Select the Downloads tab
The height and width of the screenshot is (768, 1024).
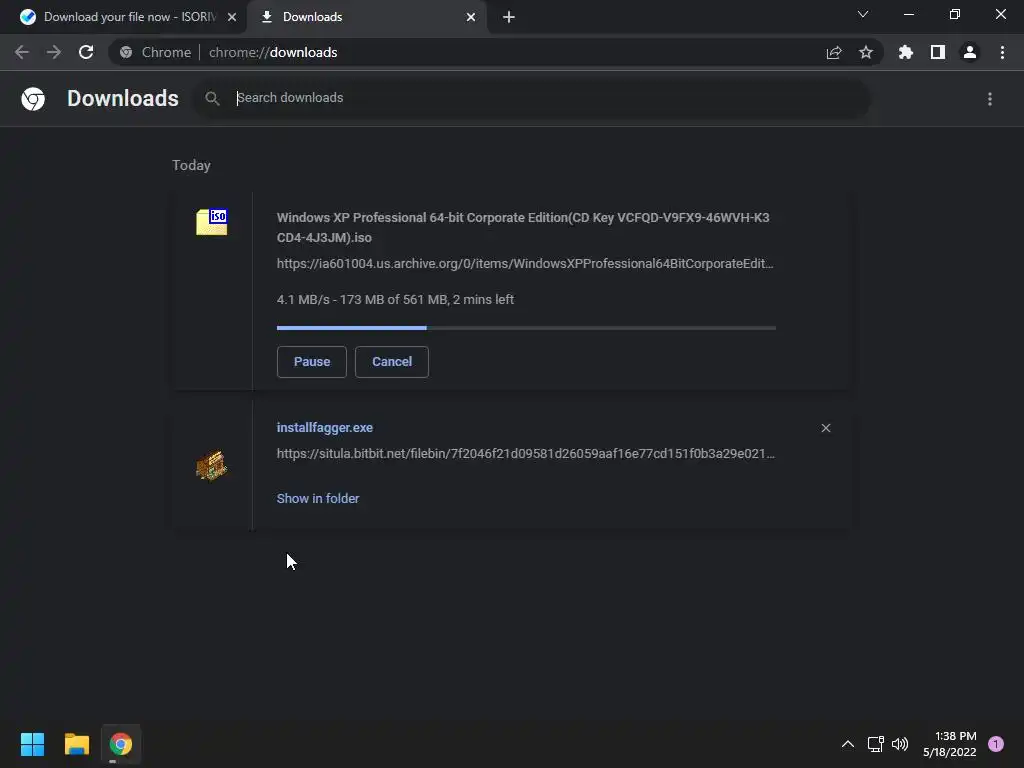click(366, 17)
